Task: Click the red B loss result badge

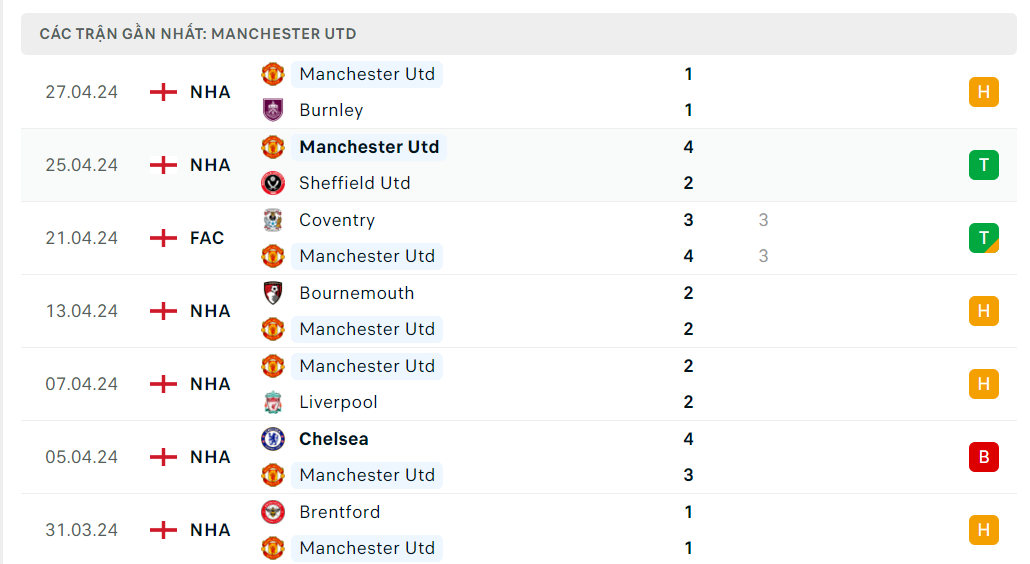Action: coord(983,457)
